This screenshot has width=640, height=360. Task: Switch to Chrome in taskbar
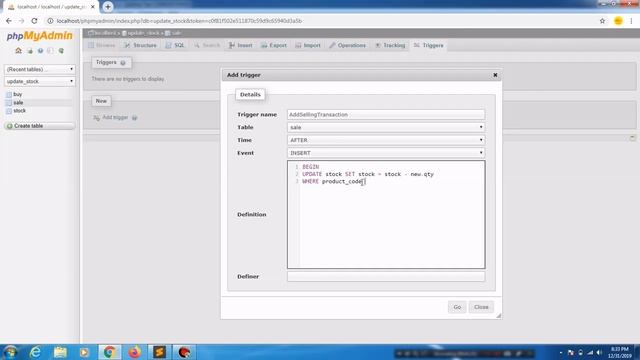click(x=109, y=352)
